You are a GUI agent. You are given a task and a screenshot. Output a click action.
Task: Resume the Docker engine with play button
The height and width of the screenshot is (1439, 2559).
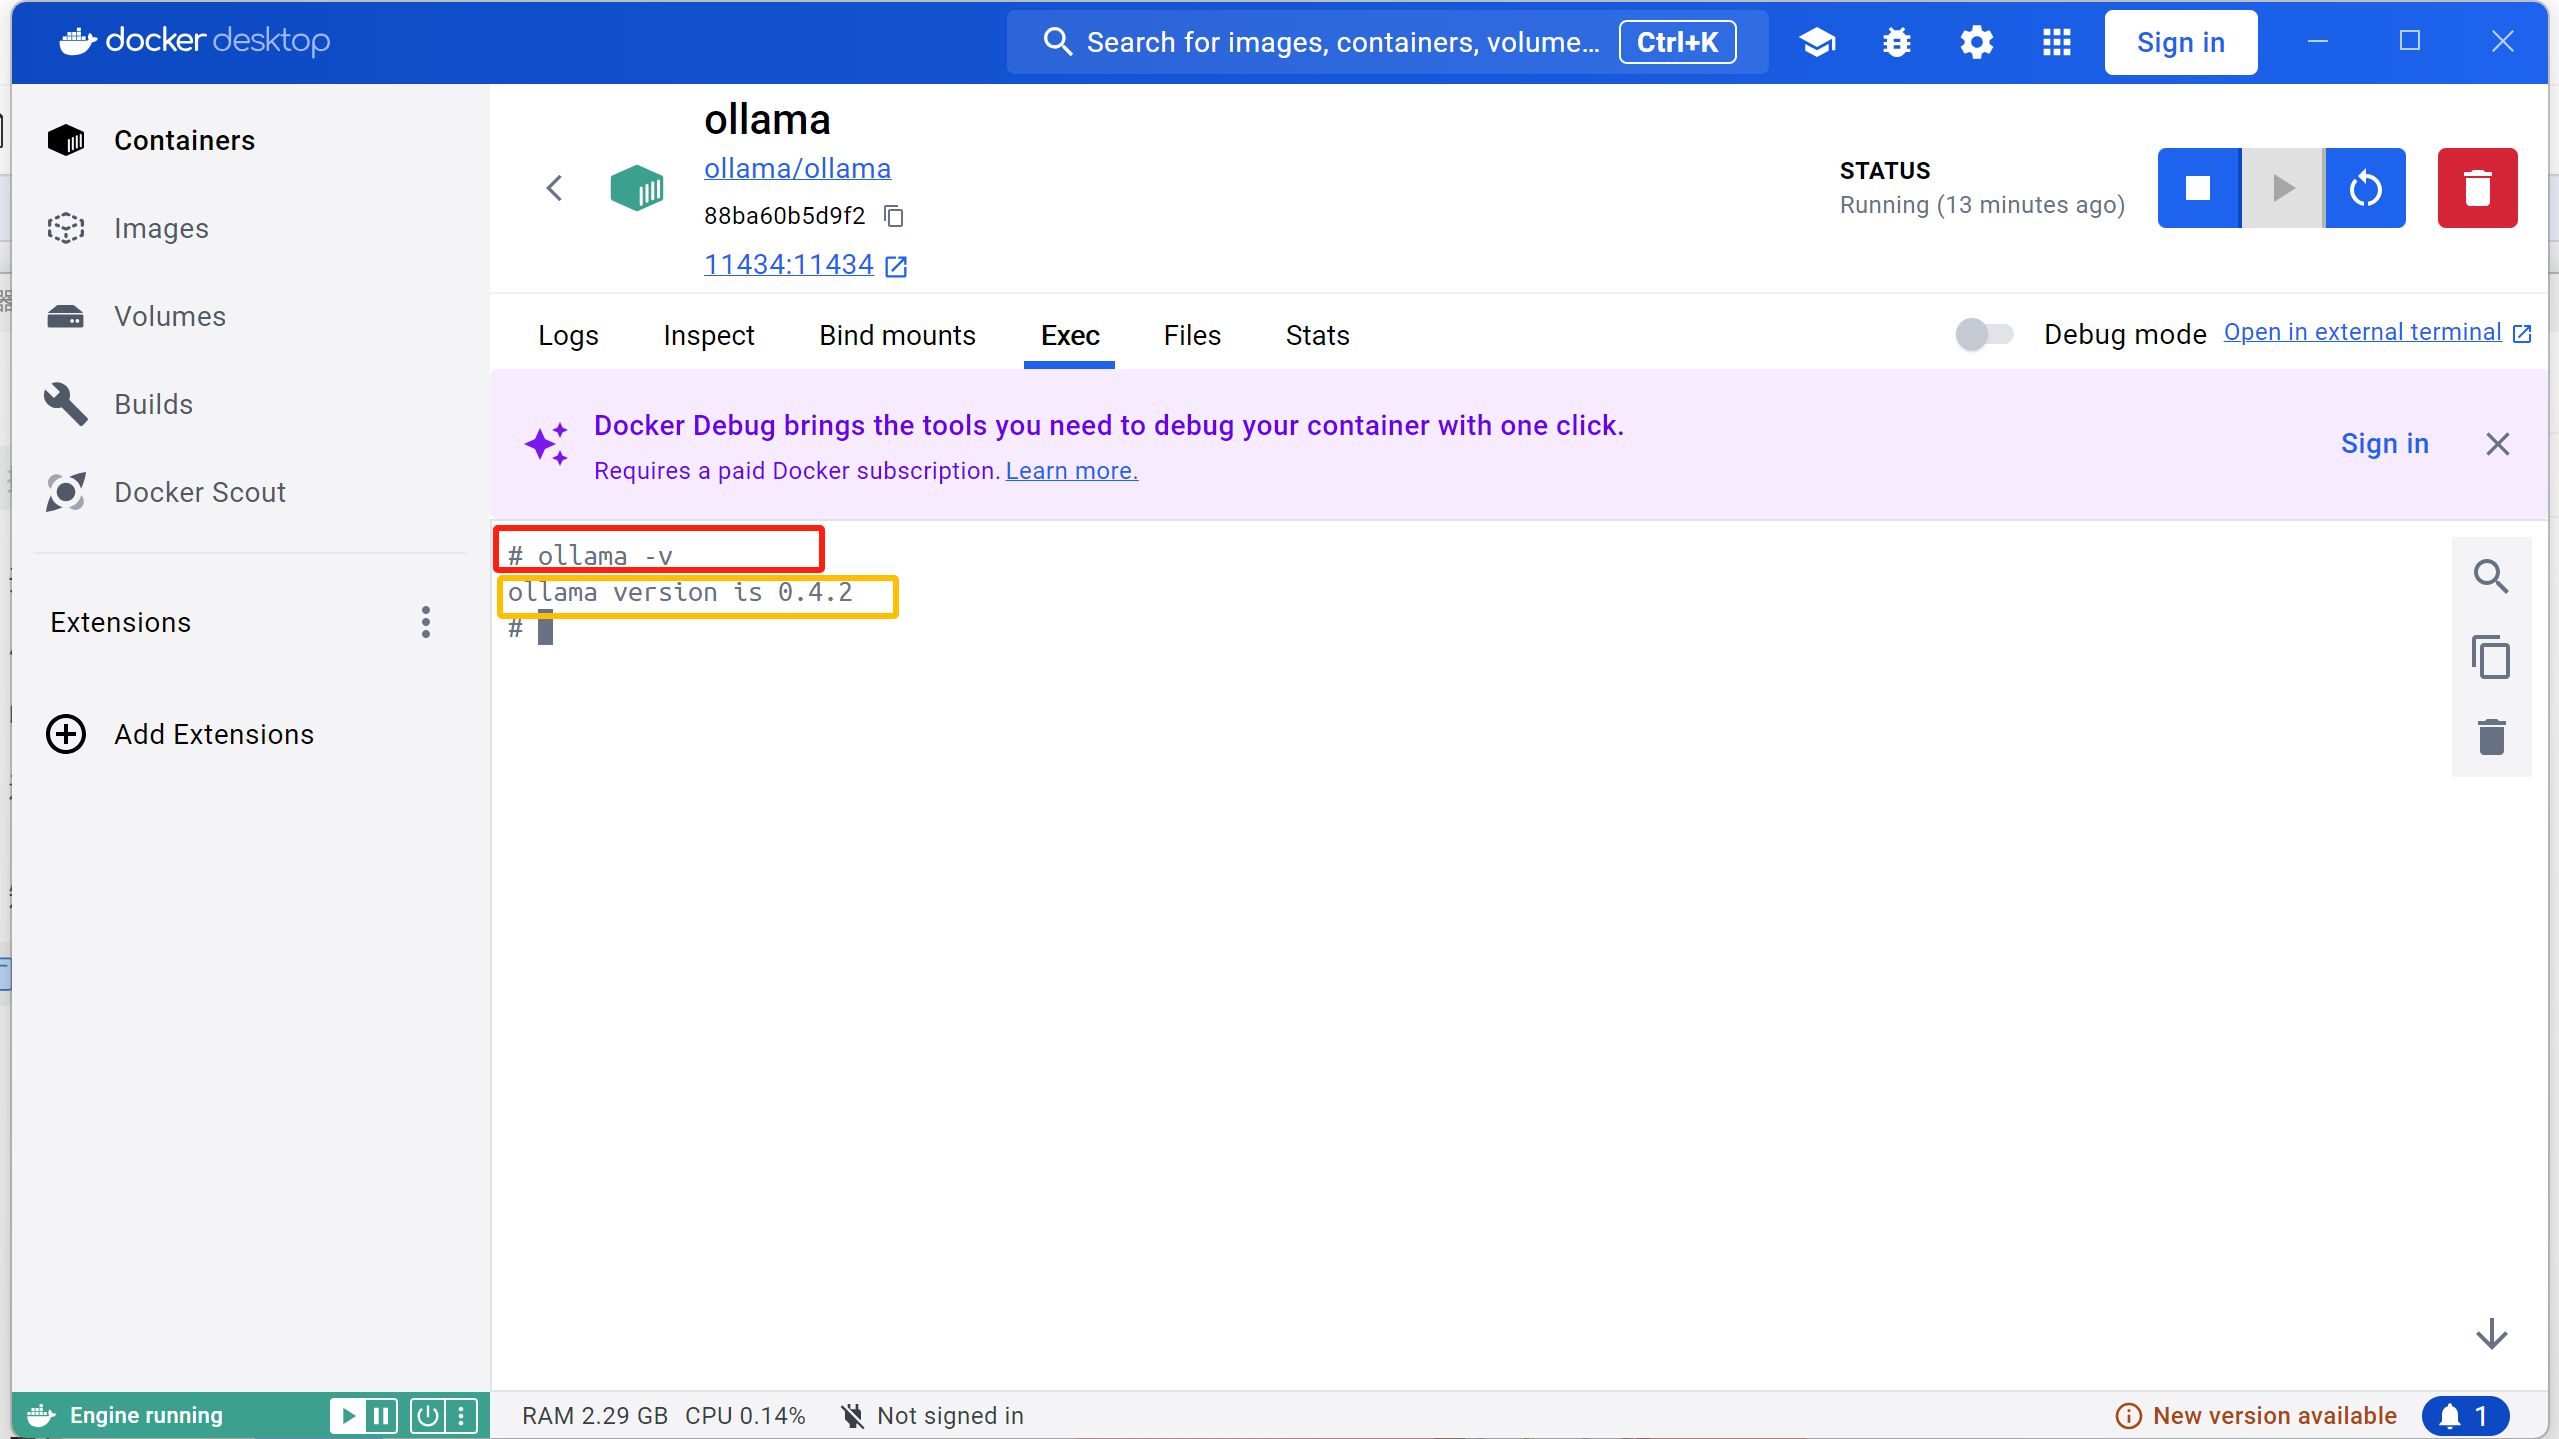pos(348,1415)
